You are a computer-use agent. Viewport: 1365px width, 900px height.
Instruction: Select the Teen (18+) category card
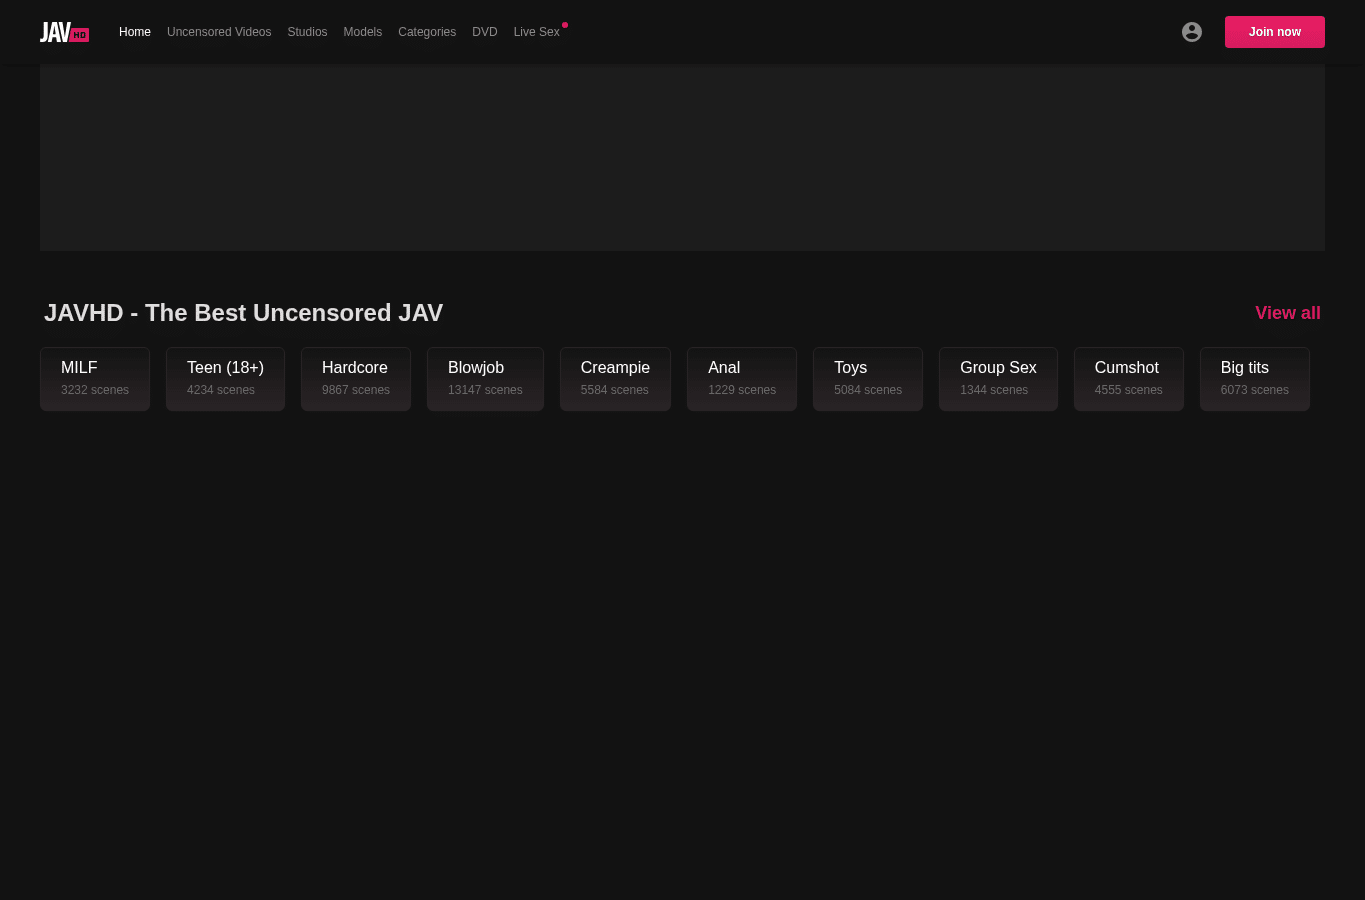point(225,379)
